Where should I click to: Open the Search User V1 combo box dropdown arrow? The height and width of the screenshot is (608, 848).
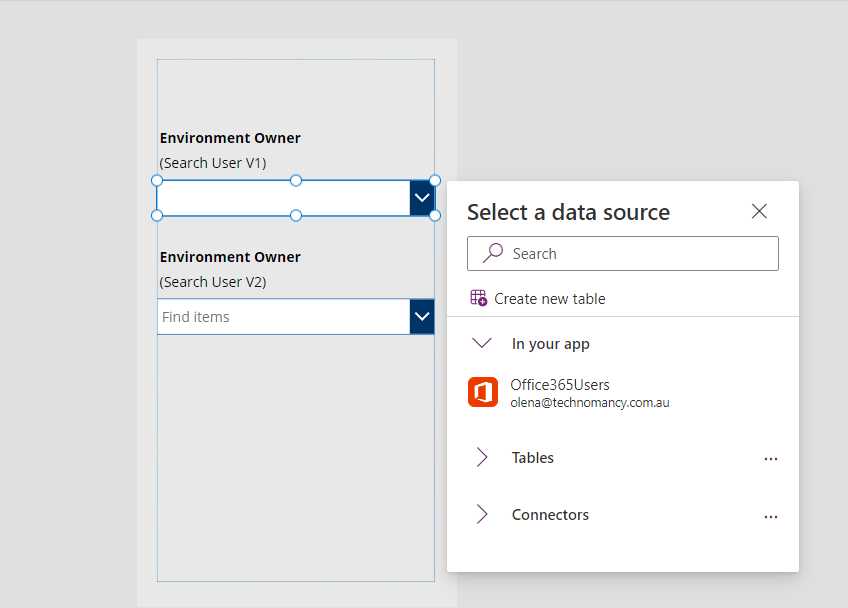(421, 198)
